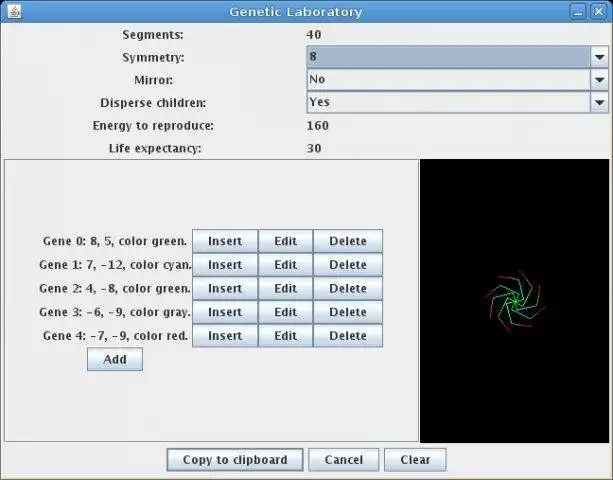Edit Gene 1 cyan gene
The width and height of the screenshot is (613, 480).
click(285, 265)
